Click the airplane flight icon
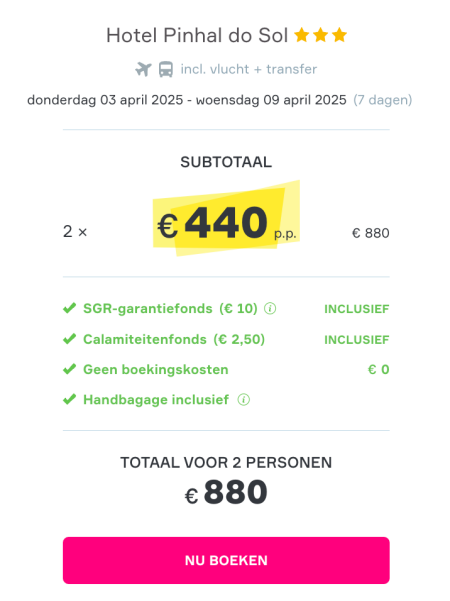The height and width of the screenshot is (601, 450). pos(143,69)
